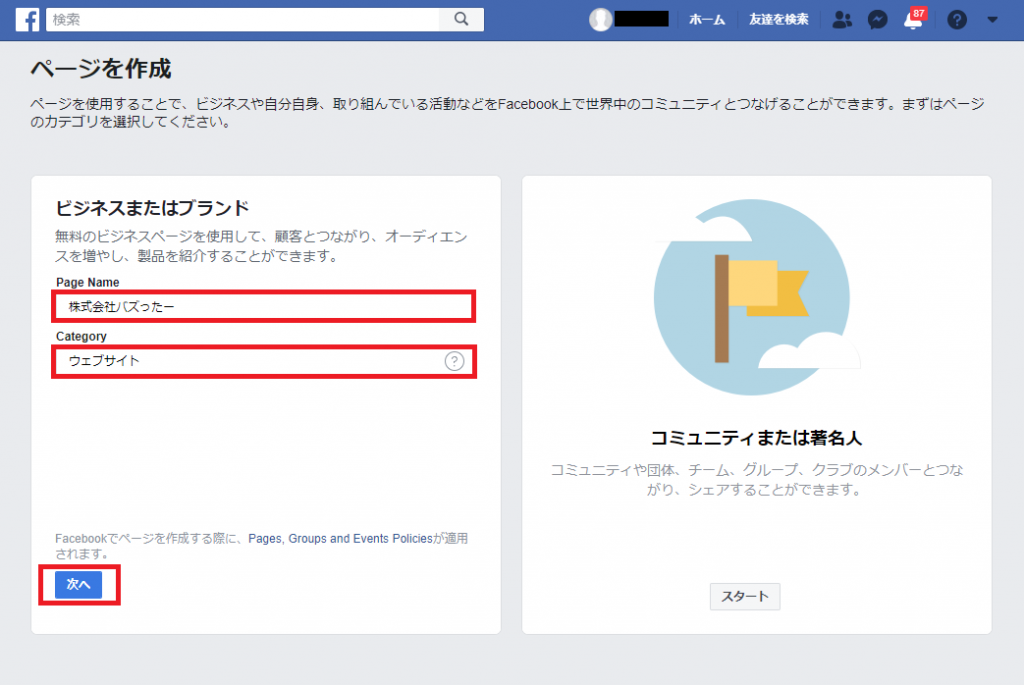This screenshot has height=685, width=1024.
Task: Open 友達を検索 in the top bar
Action: click(779, 19)
